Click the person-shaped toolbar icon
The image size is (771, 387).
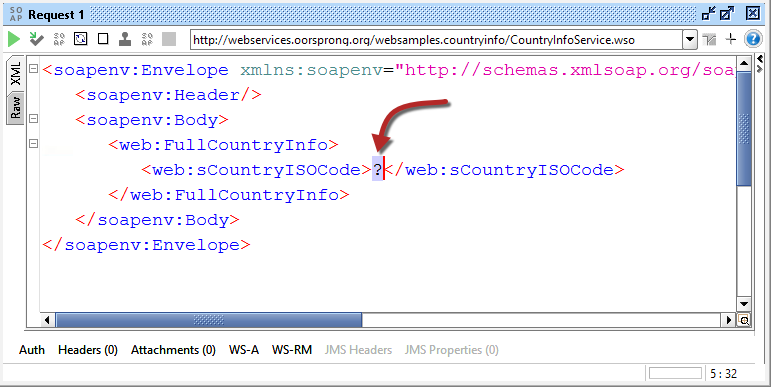[x=125, y=39]
